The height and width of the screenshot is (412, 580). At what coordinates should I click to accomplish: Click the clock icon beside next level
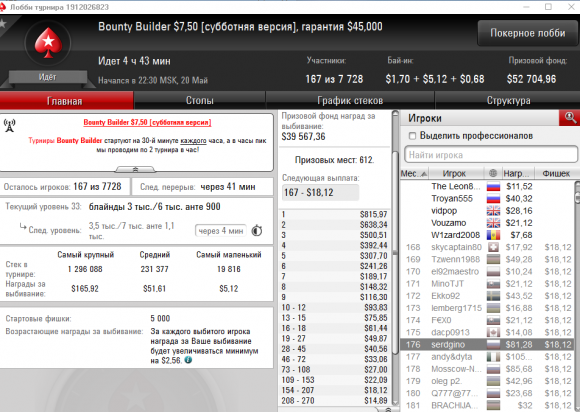click(257, 231)
